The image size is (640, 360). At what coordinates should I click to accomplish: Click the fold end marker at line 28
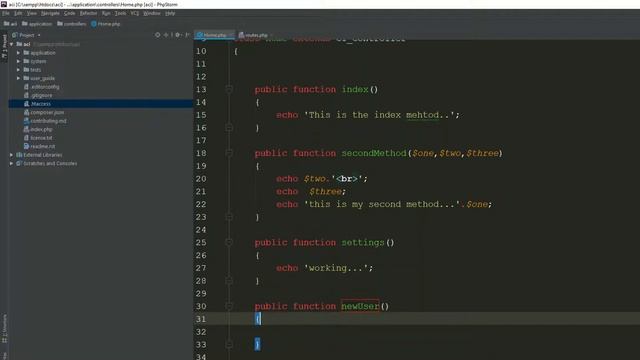coord(229,281)
